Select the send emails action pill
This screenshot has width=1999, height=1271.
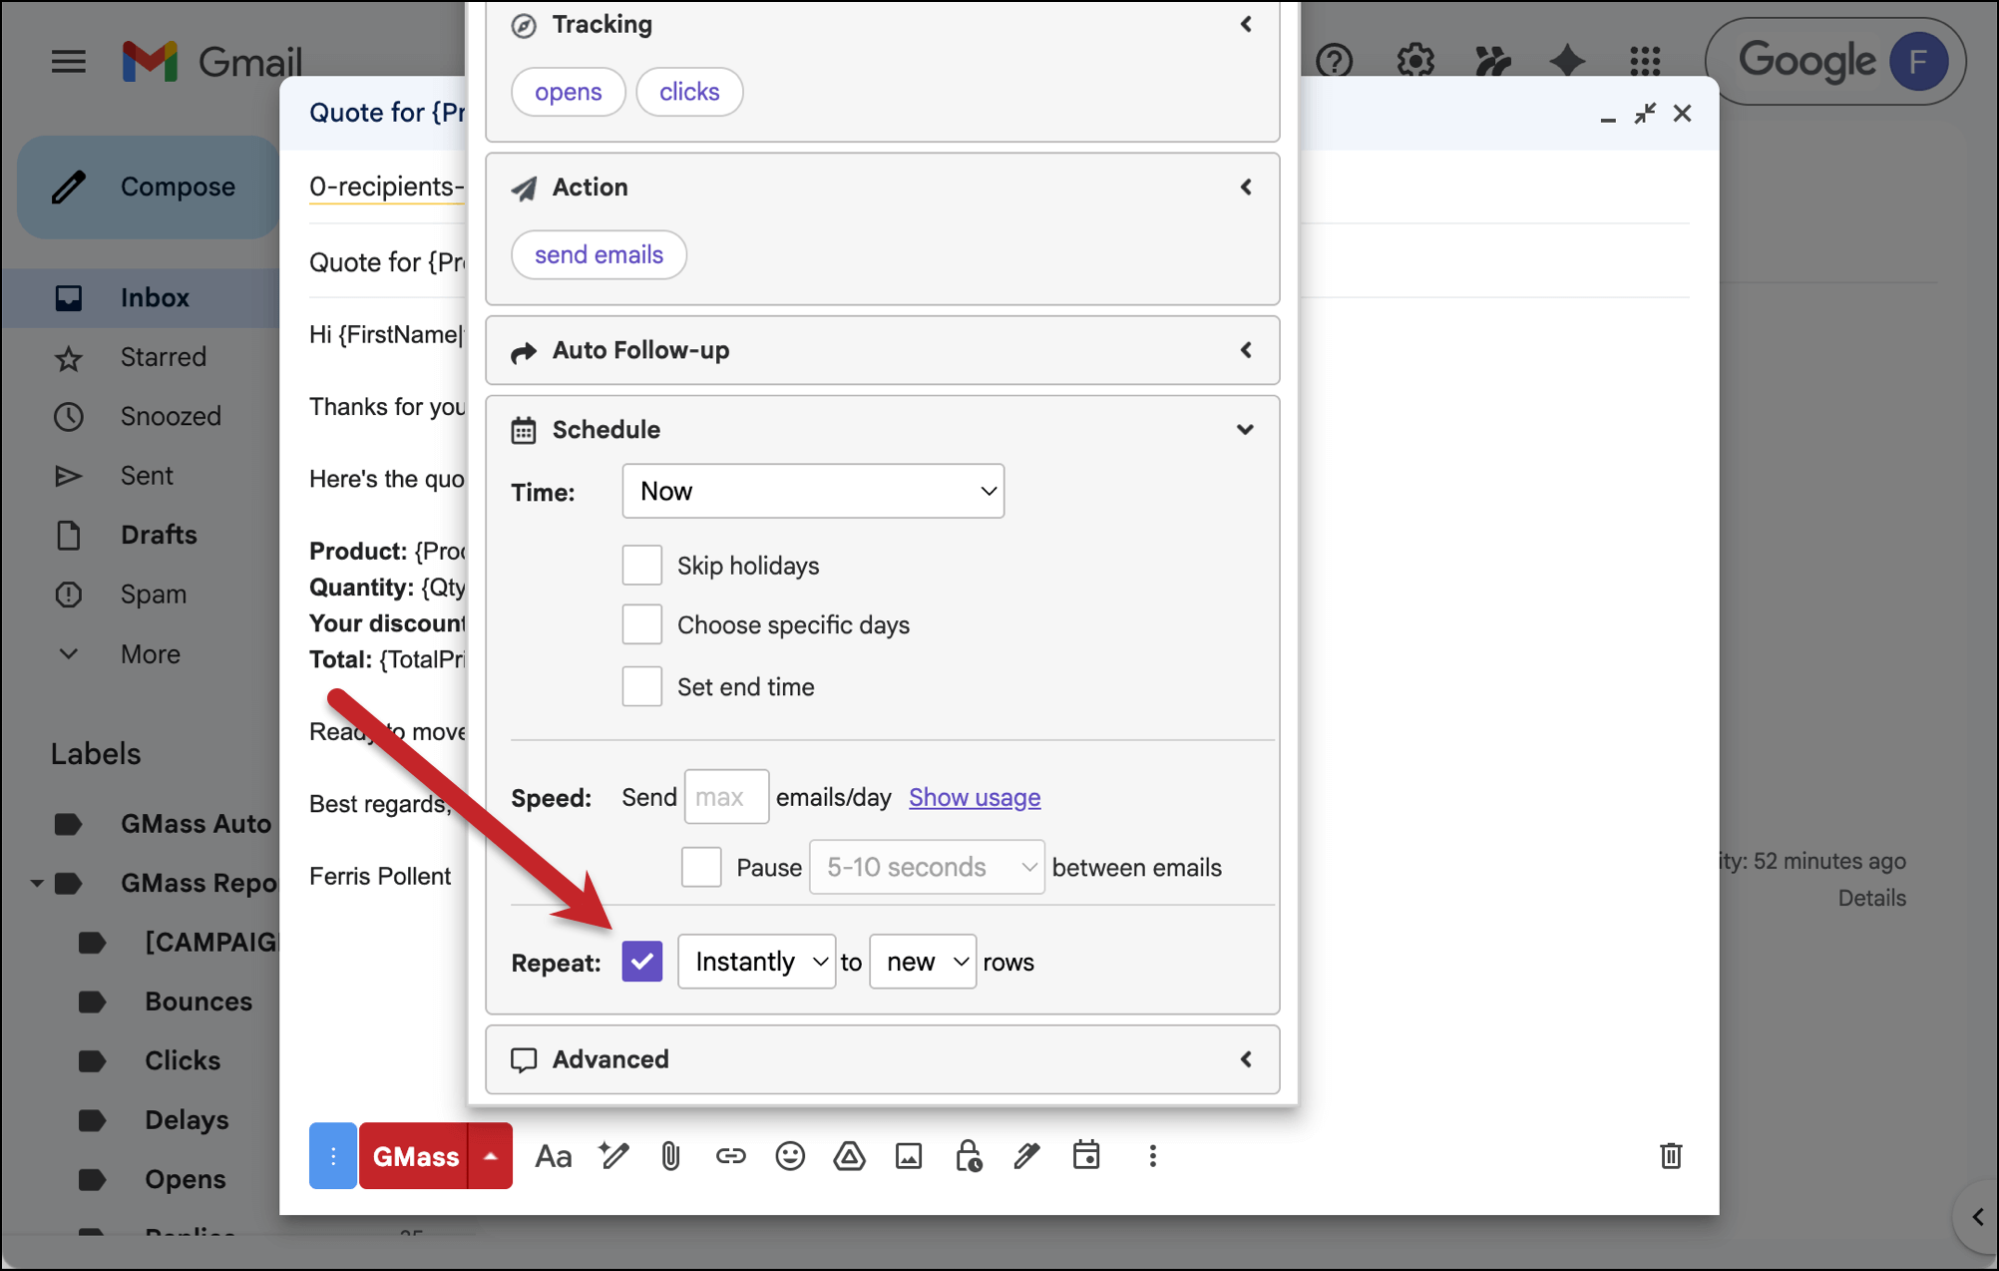598,255
